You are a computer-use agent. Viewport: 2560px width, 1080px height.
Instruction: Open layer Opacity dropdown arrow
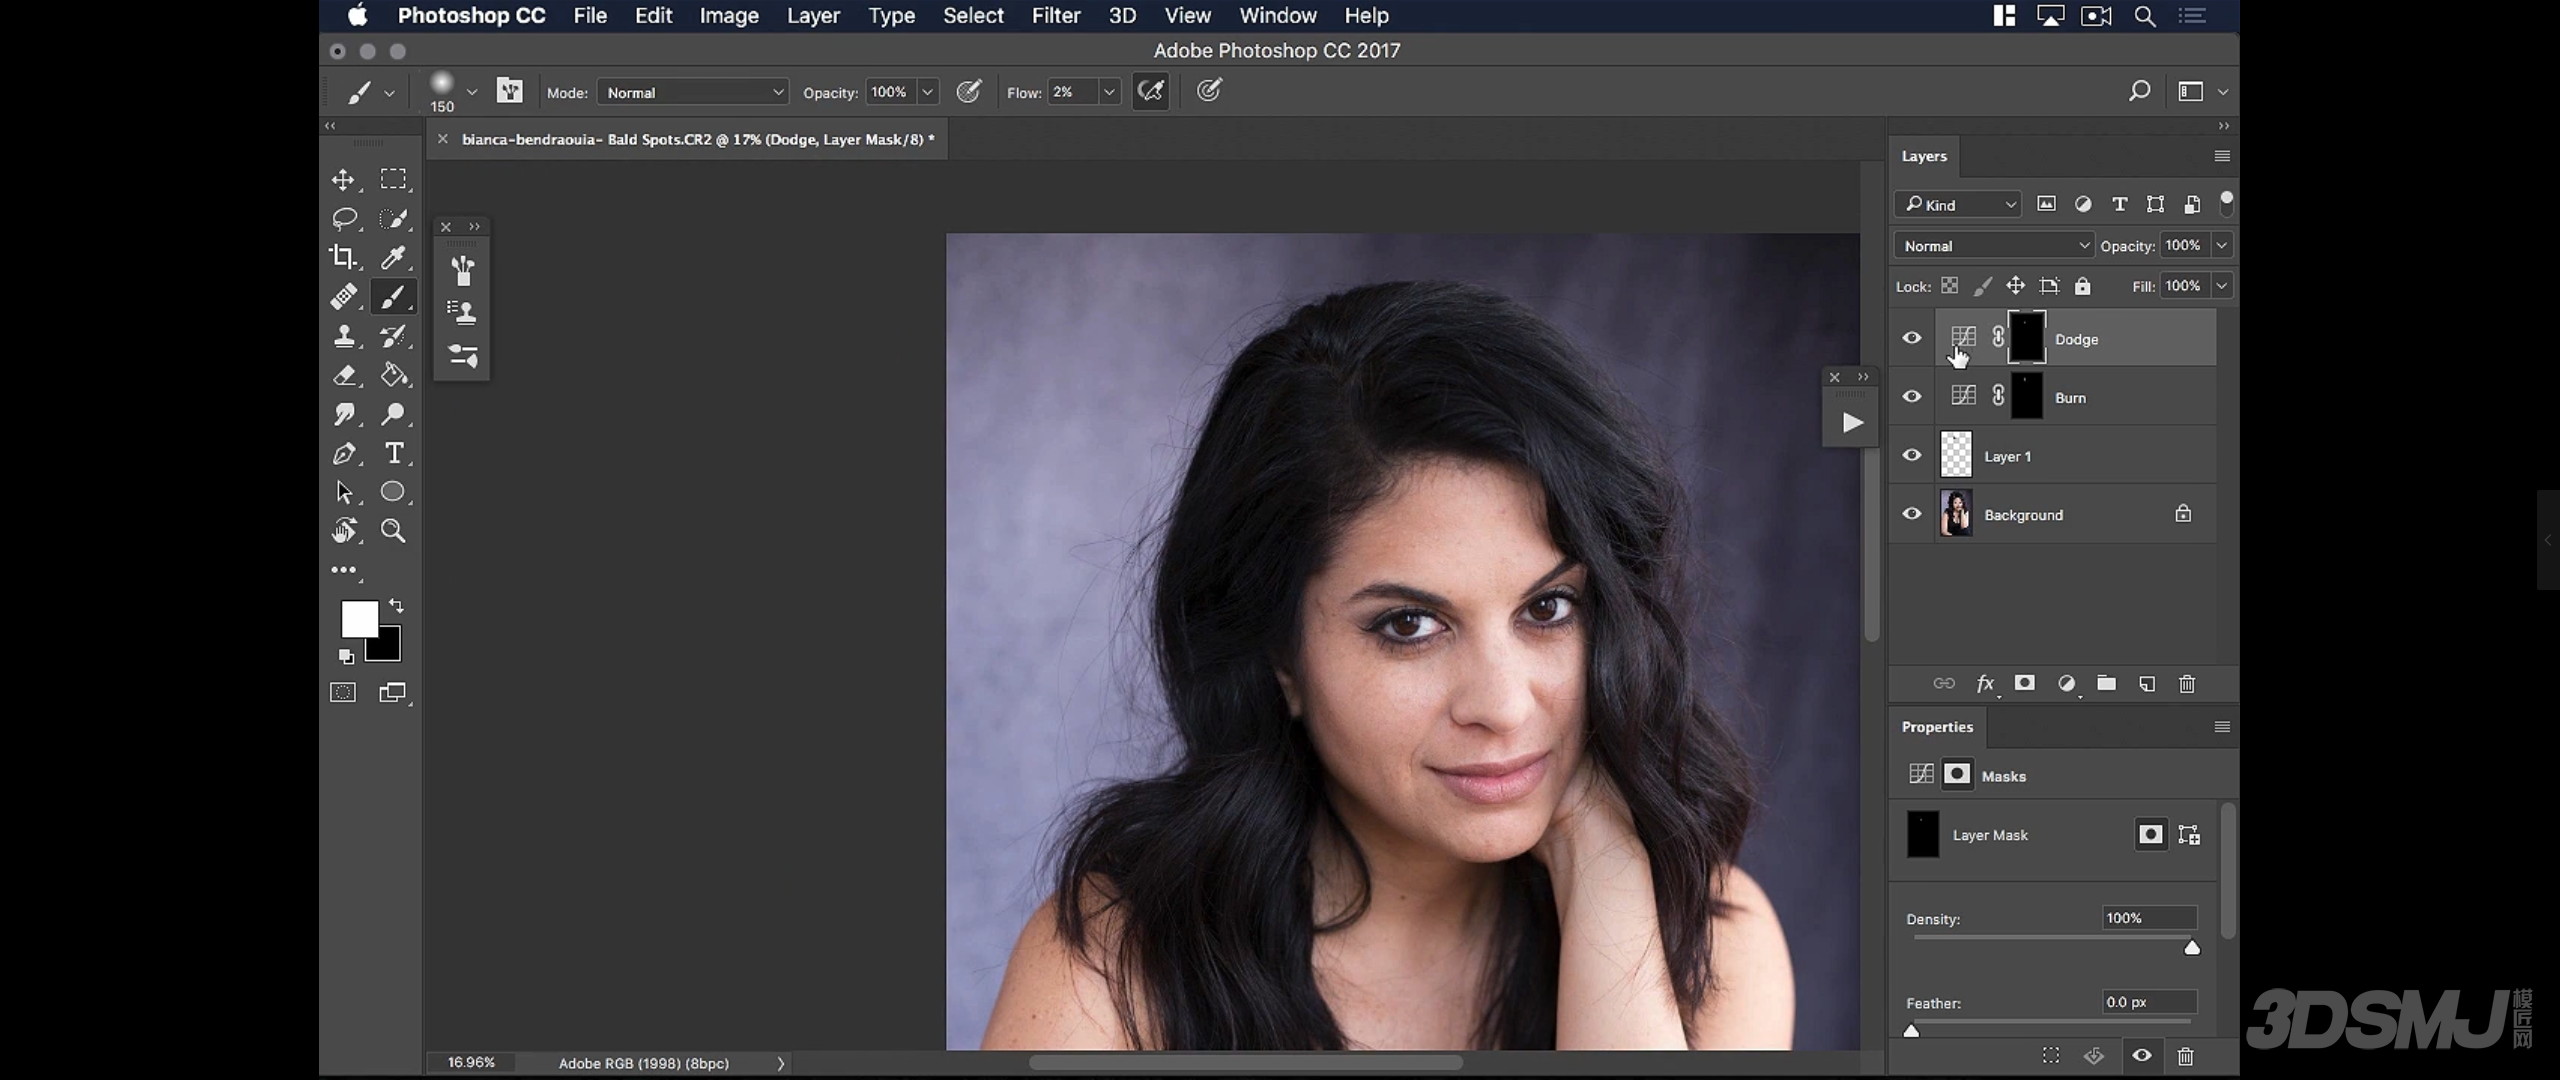pos(2222,246)
